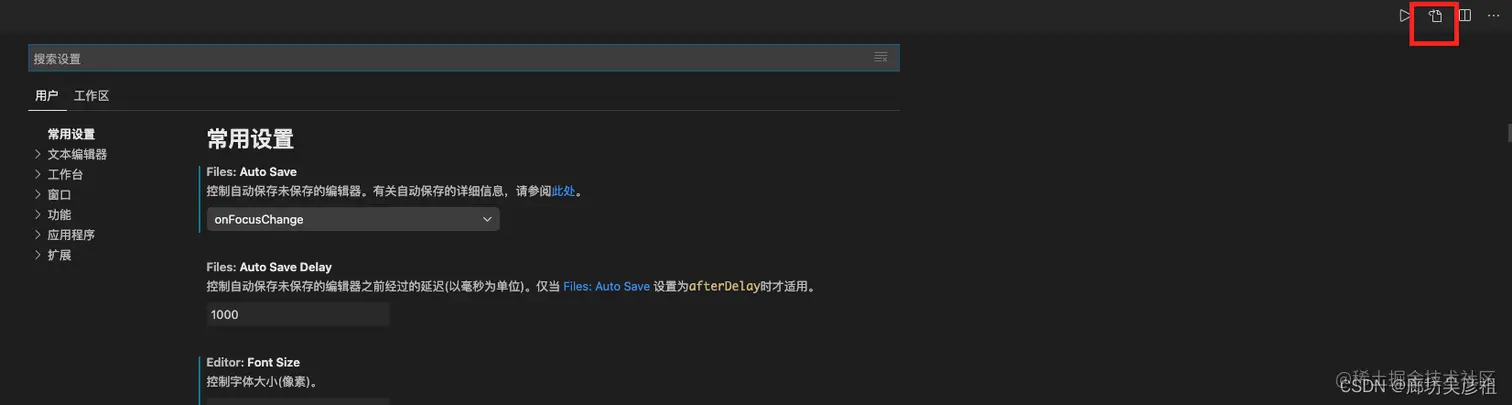The image size is (1512, 405).
Task: Open the onFocusChange Auto Save dropdown
Action: pyautogui.click(x=353, y=219)
